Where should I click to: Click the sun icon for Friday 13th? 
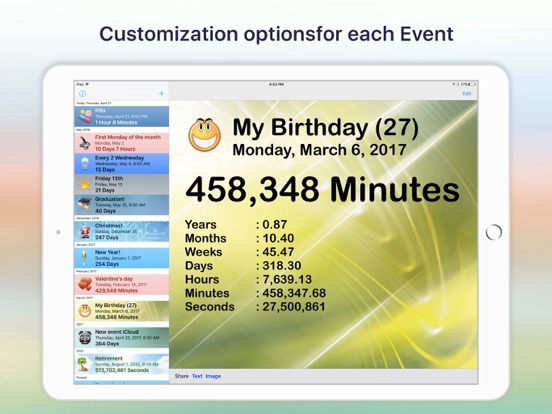[84, 184]
